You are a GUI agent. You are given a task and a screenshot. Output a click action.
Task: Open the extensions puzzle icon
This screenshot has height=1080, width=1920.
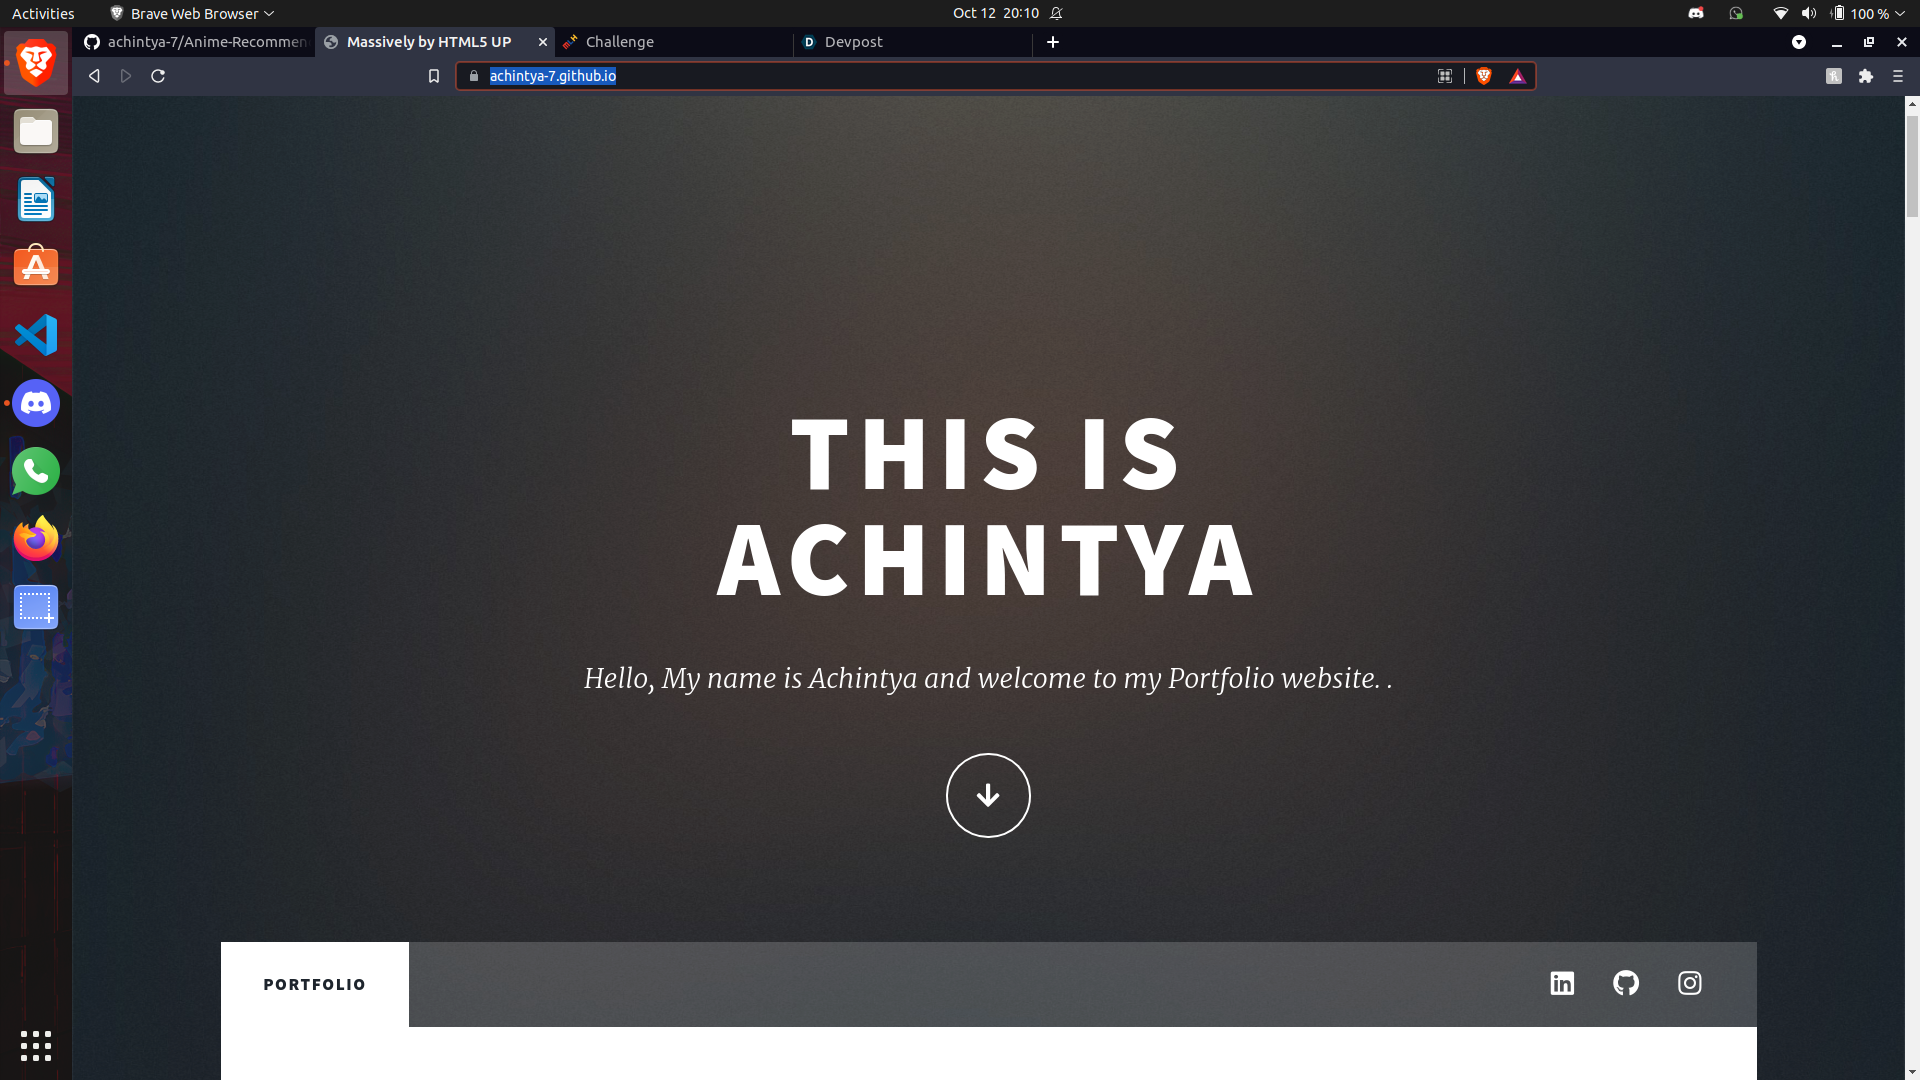[1866, 76]
